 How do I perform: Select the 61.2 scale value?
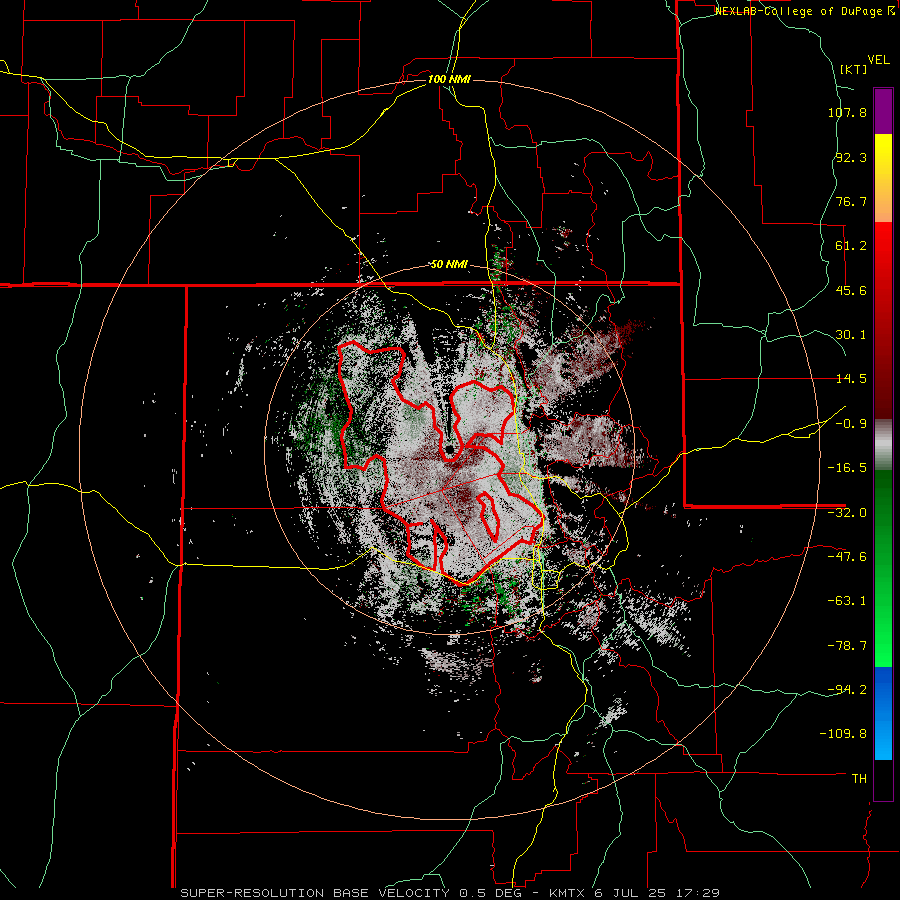point(851,246)
